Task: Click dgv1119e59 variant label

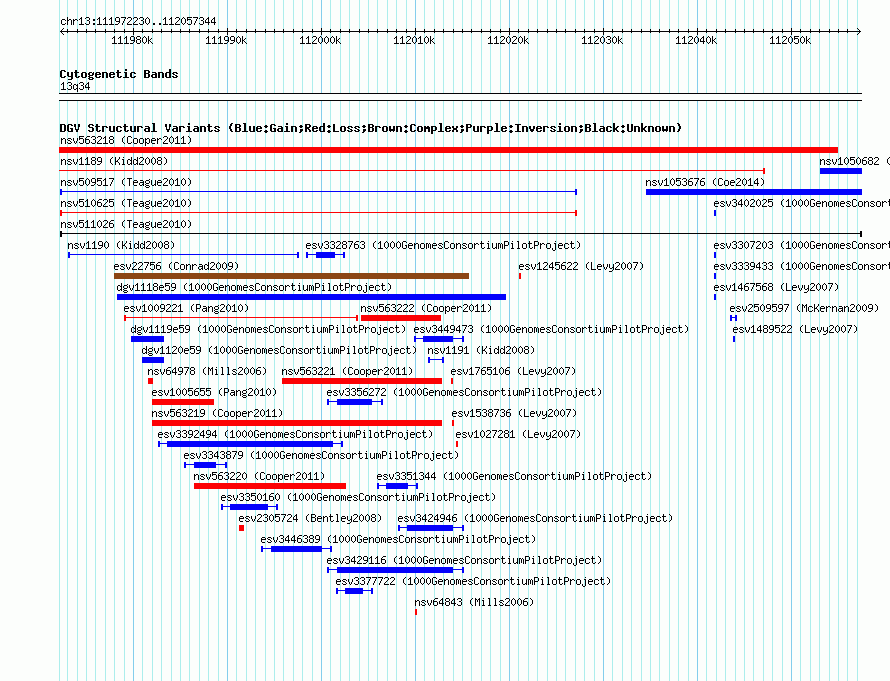Action: 268,329
